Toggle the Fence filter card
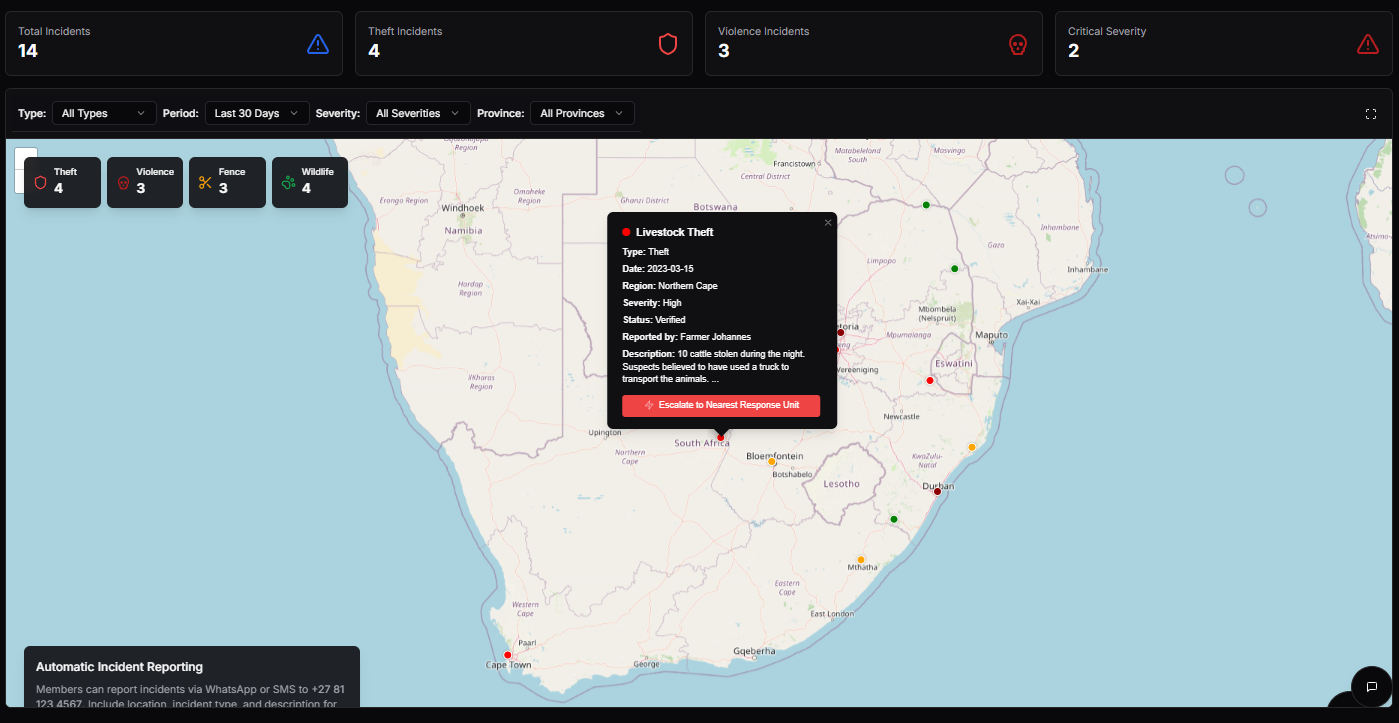Viewport: 1399px width, 723px height. tap(227, 182)
